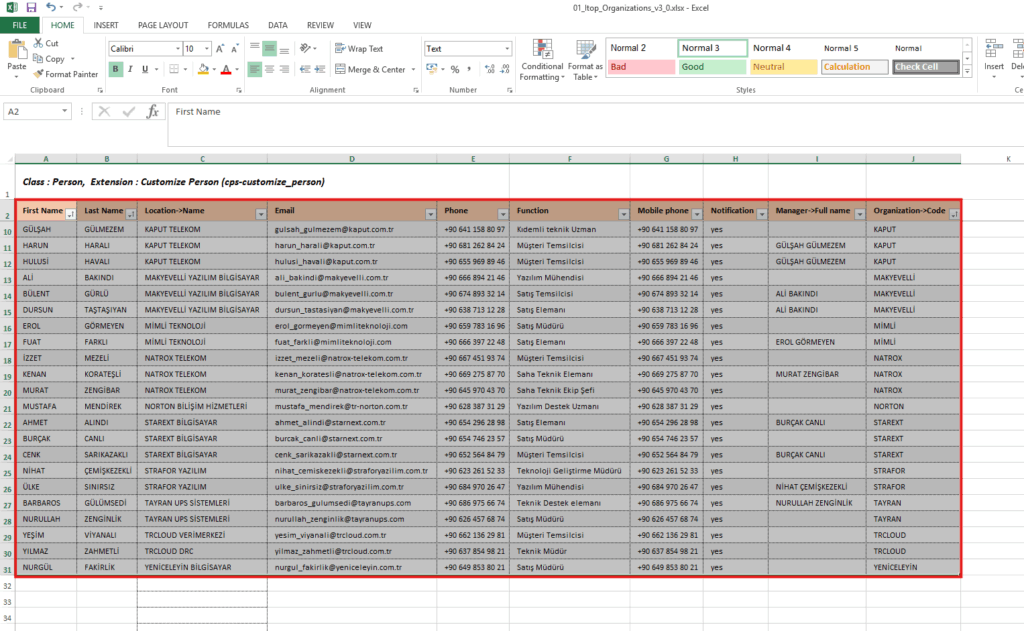Apply cell borders
Viewport: 1024px width, 631px height.
pos(174,69)
